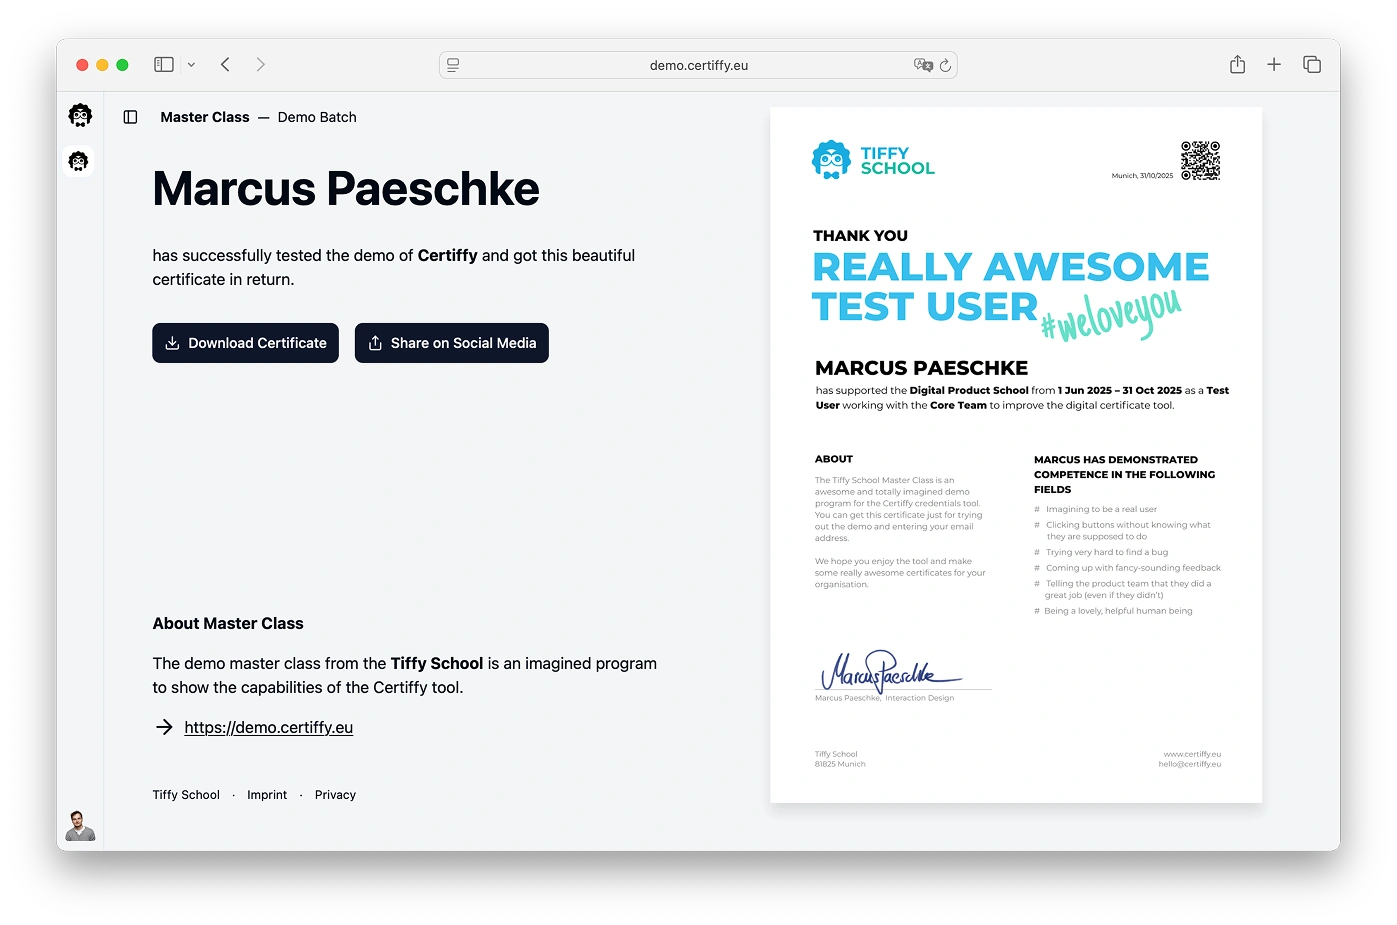The height and width of the screenshot is (925, 1397).
Task: Click the Tiffy School logo on the certificate
Action: pos(872,159)
